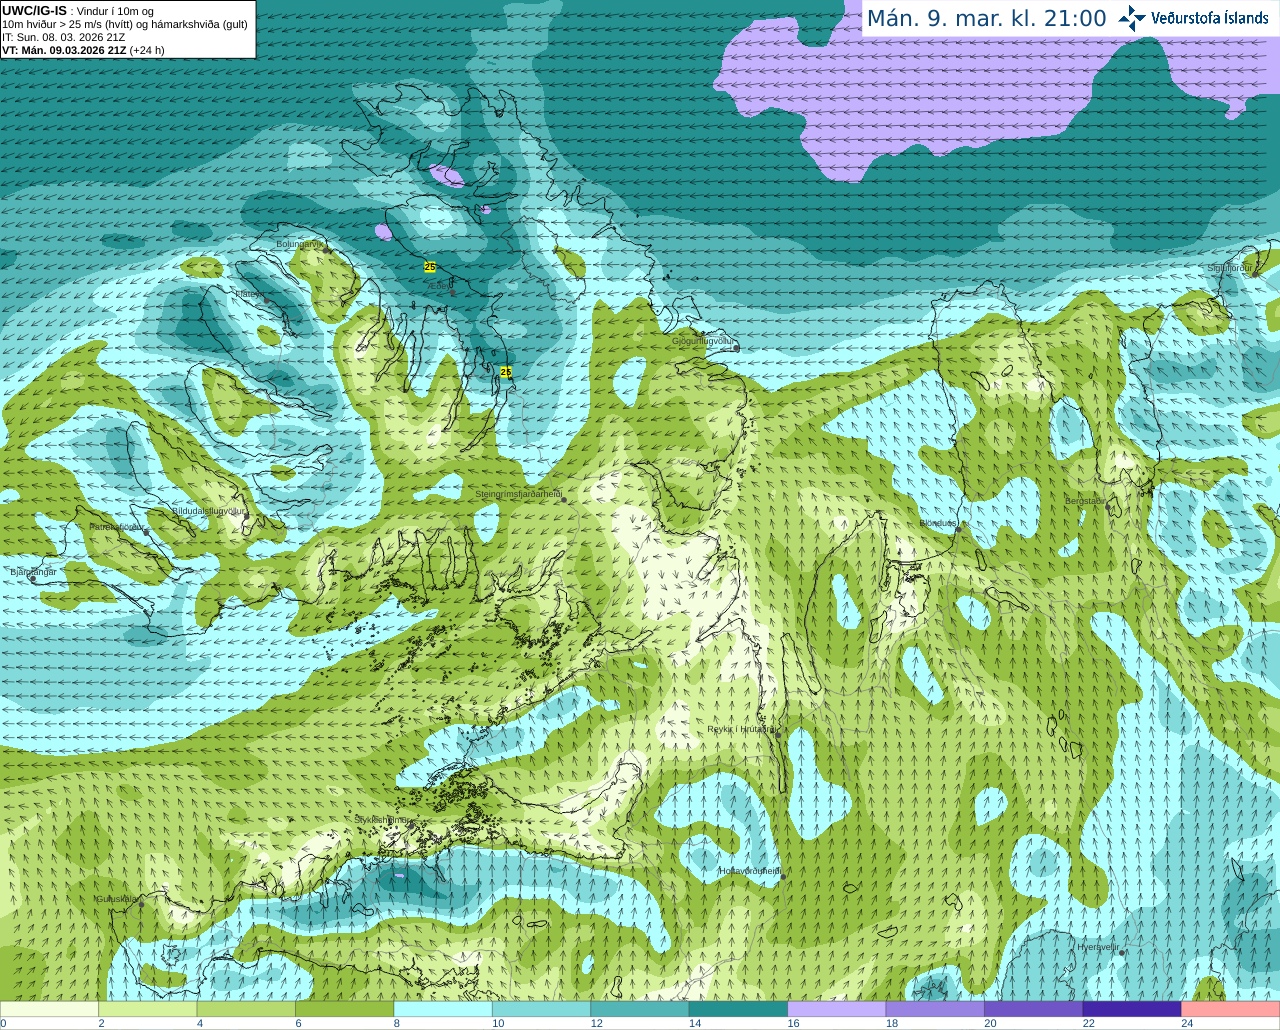Click the 'IT: Sun. 08. 03. 2026 21Z' line
Screen dimensions: 1280x1030
tap(64, 37)
